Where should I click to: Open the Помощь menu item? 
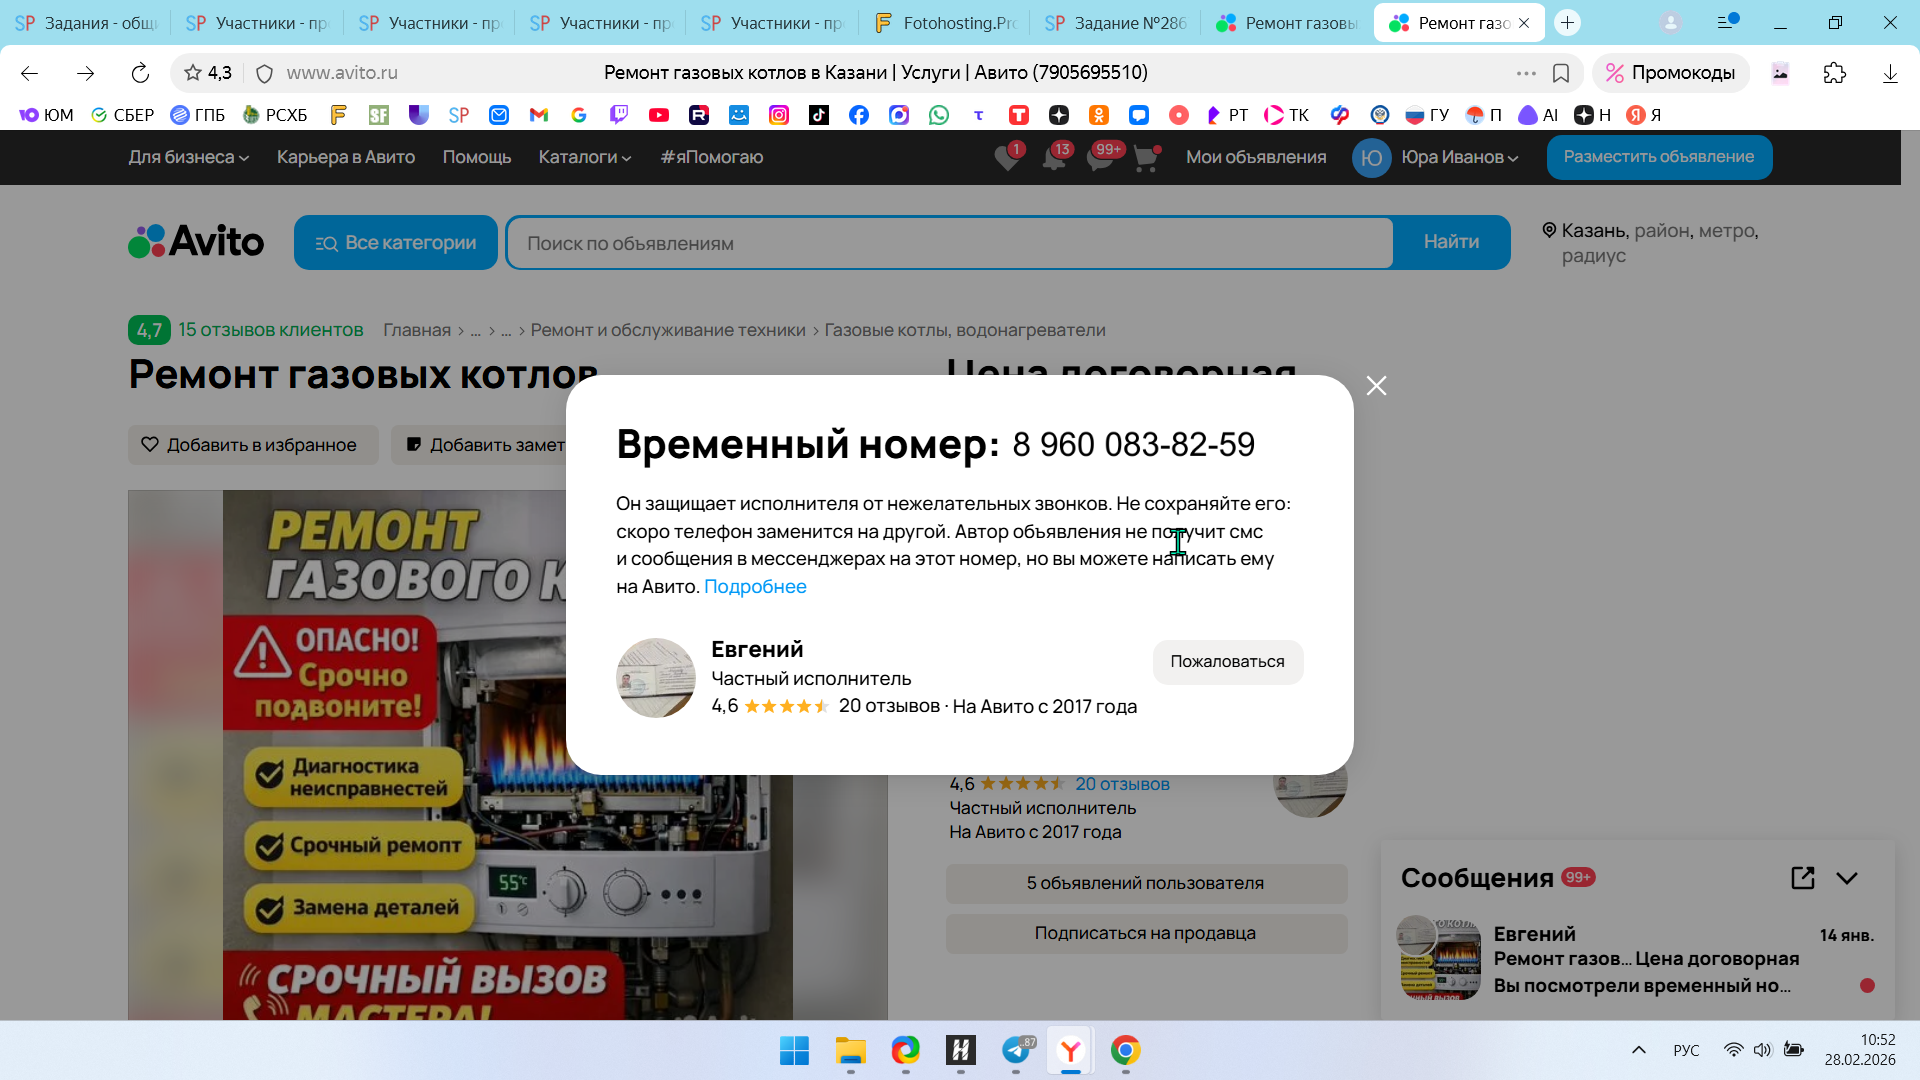tap(476, 157)
